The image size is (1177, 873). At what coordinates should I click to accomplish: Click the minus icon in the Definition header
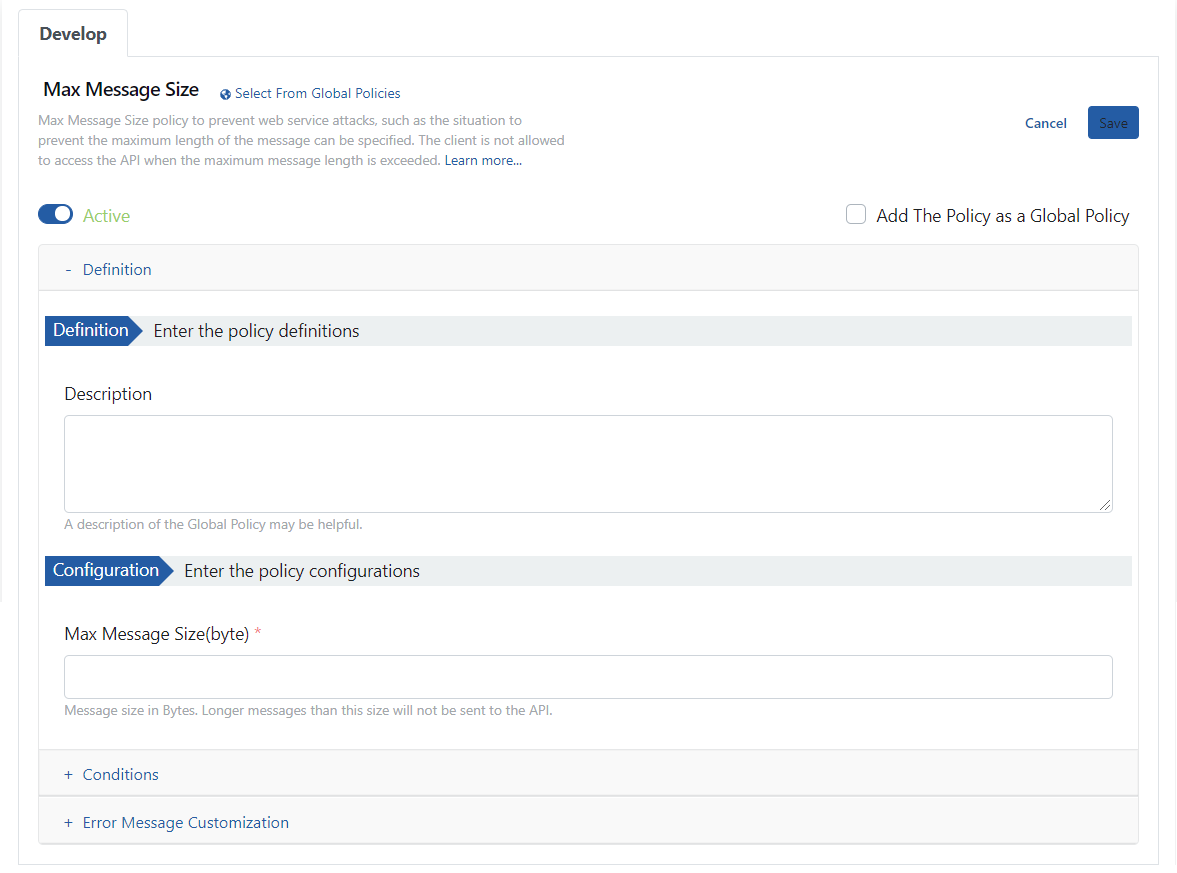68,270
